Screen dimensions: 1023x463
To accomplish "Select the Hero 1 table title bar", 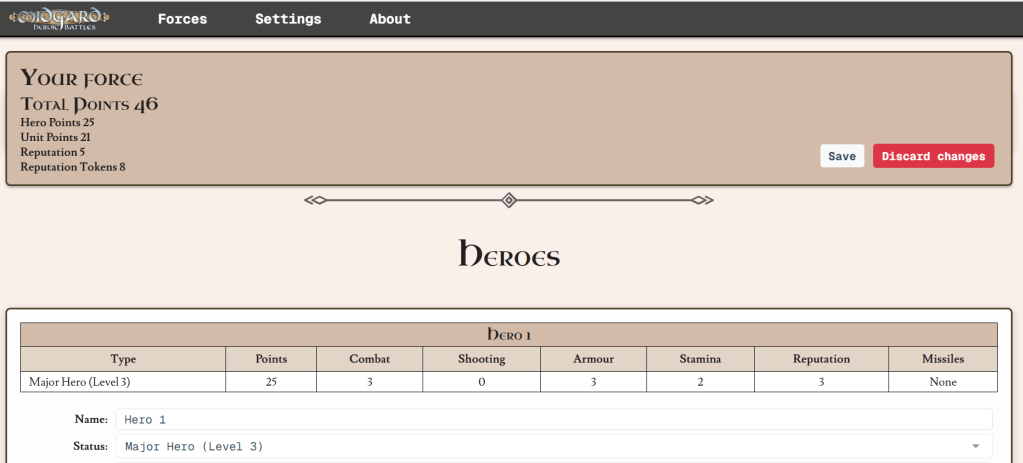I will pos(509,334).
